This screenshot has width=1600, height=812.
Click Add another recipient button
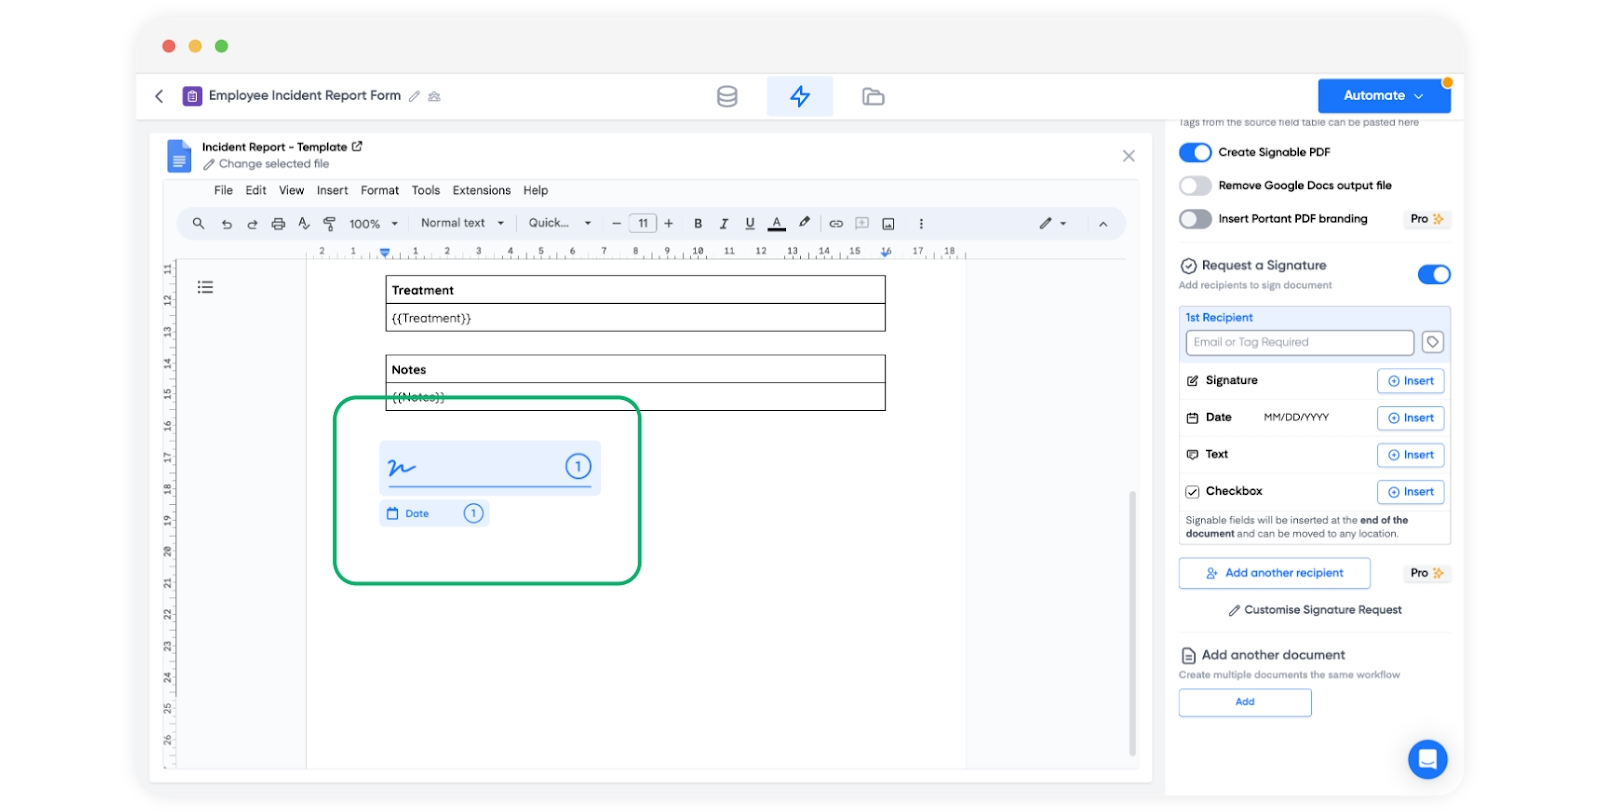point(1274,573)
